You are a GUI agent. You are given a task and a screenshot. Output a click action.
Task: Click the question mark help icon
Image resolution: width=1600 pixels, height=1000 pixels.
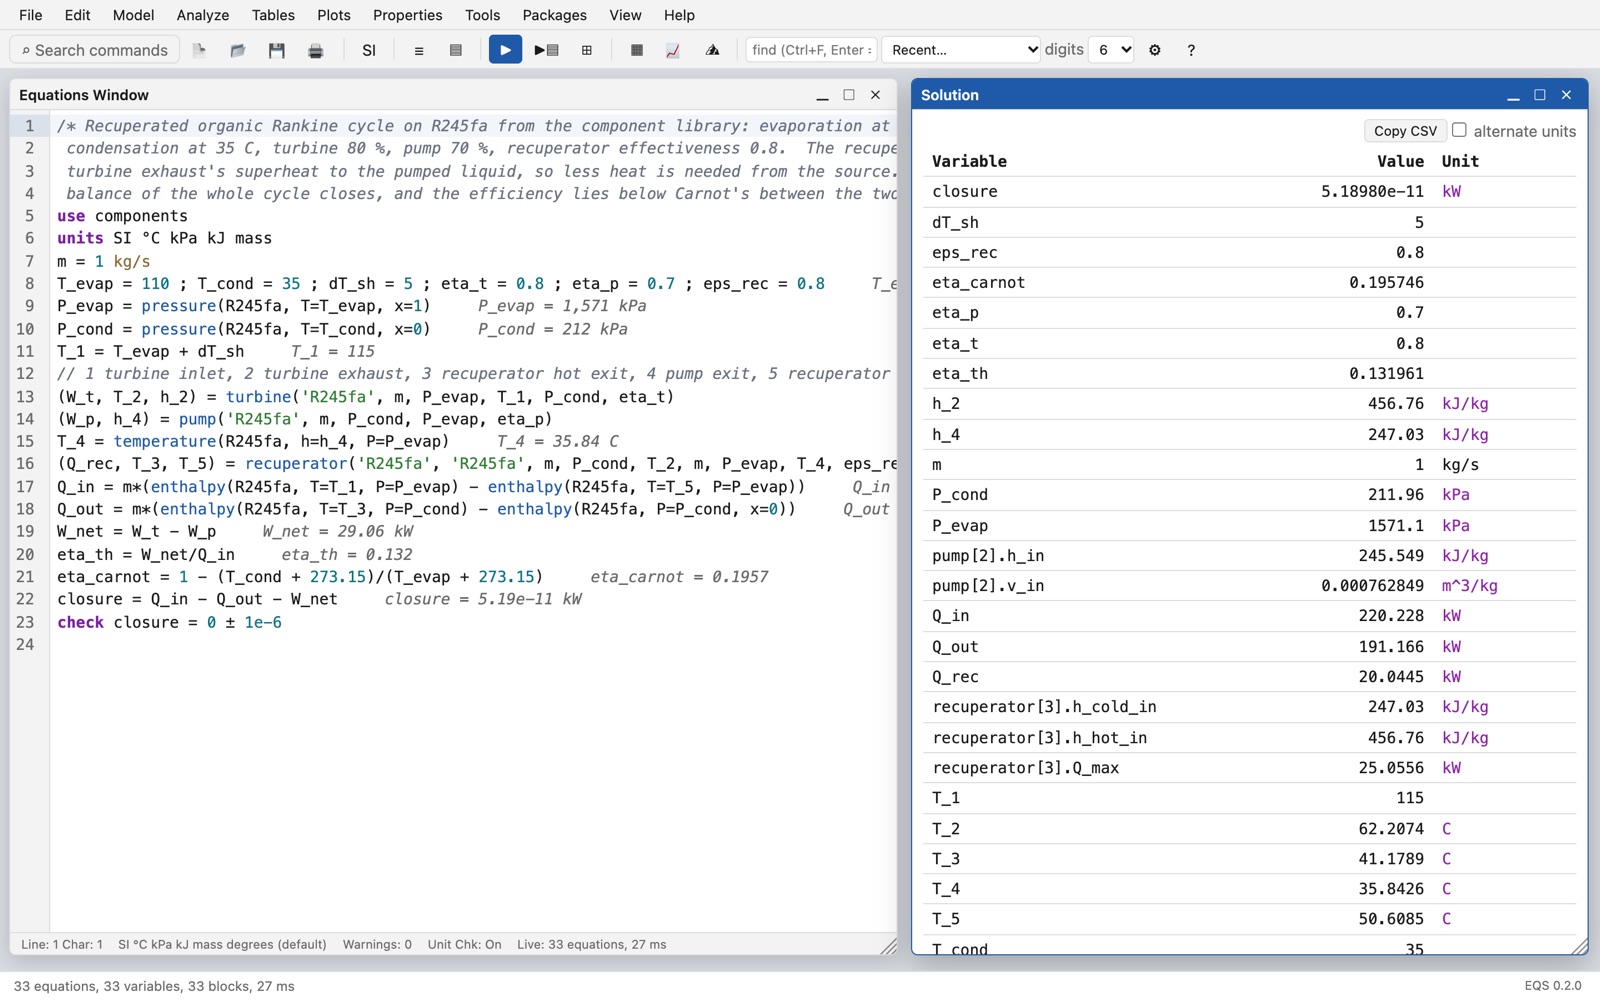tap(1191, 50)
